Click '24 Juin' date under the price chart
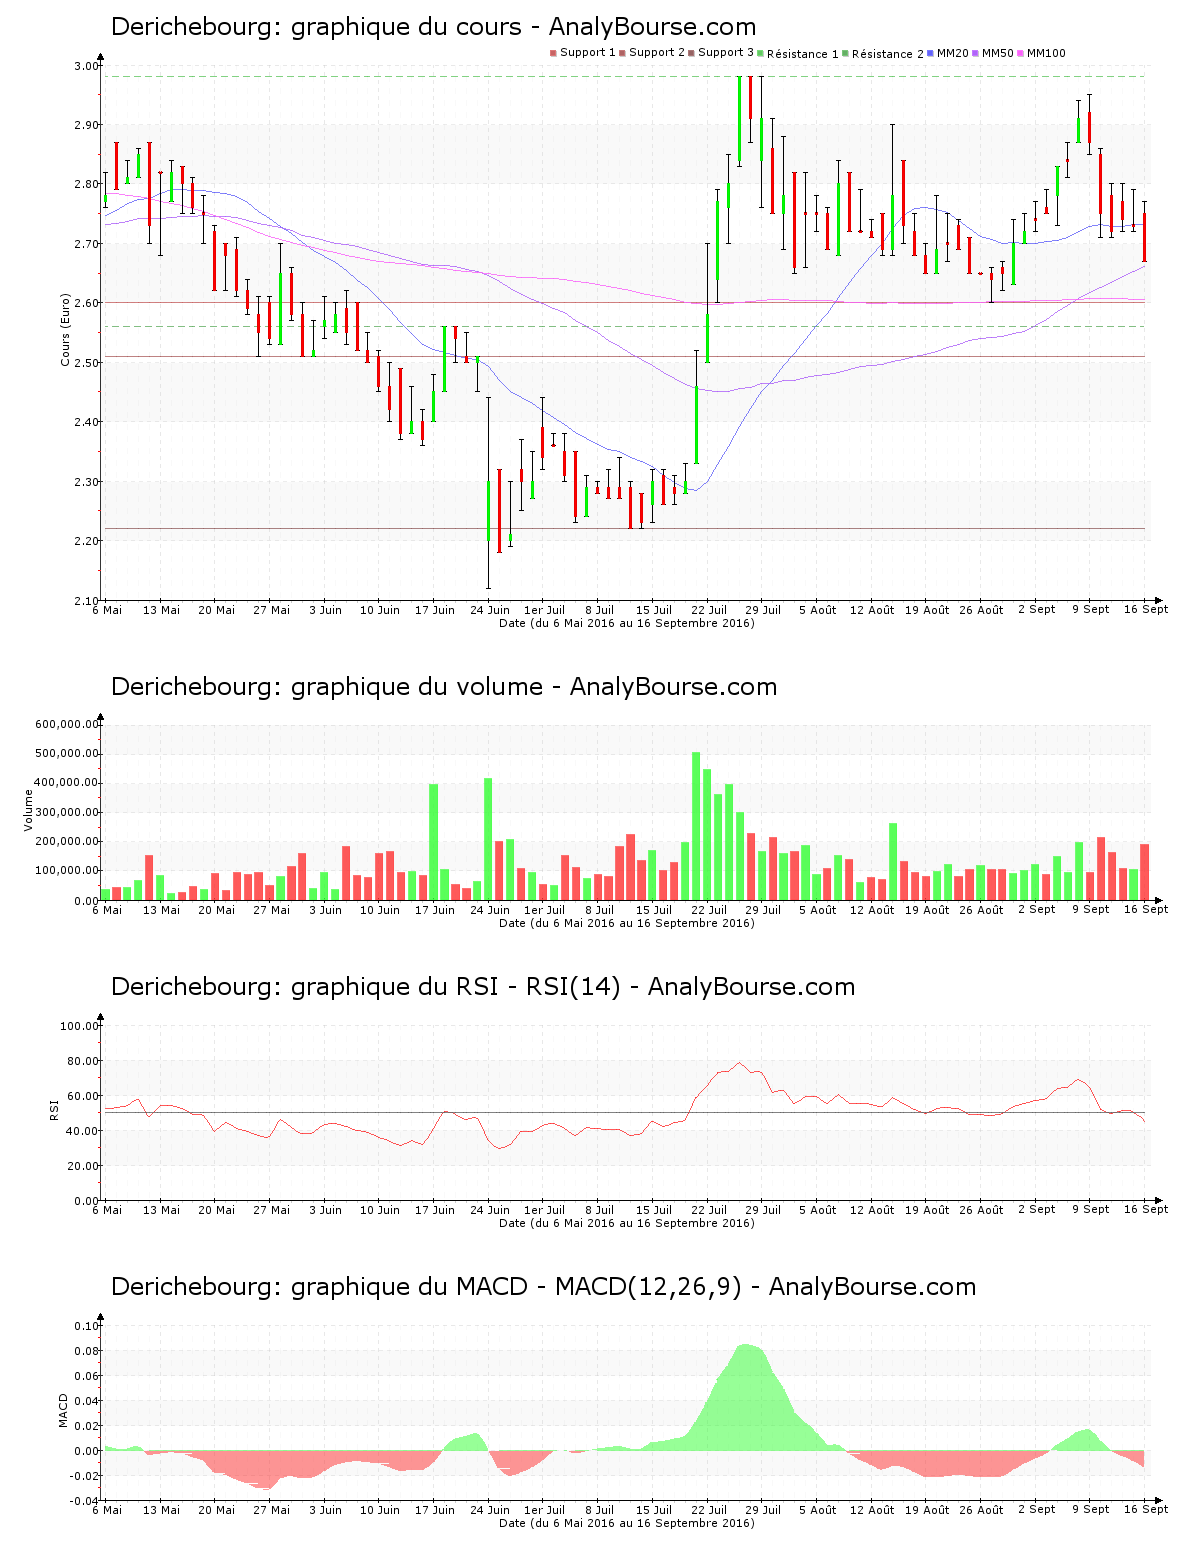The height and width of the screenshot is (1550, 1200). coord(490,610)
